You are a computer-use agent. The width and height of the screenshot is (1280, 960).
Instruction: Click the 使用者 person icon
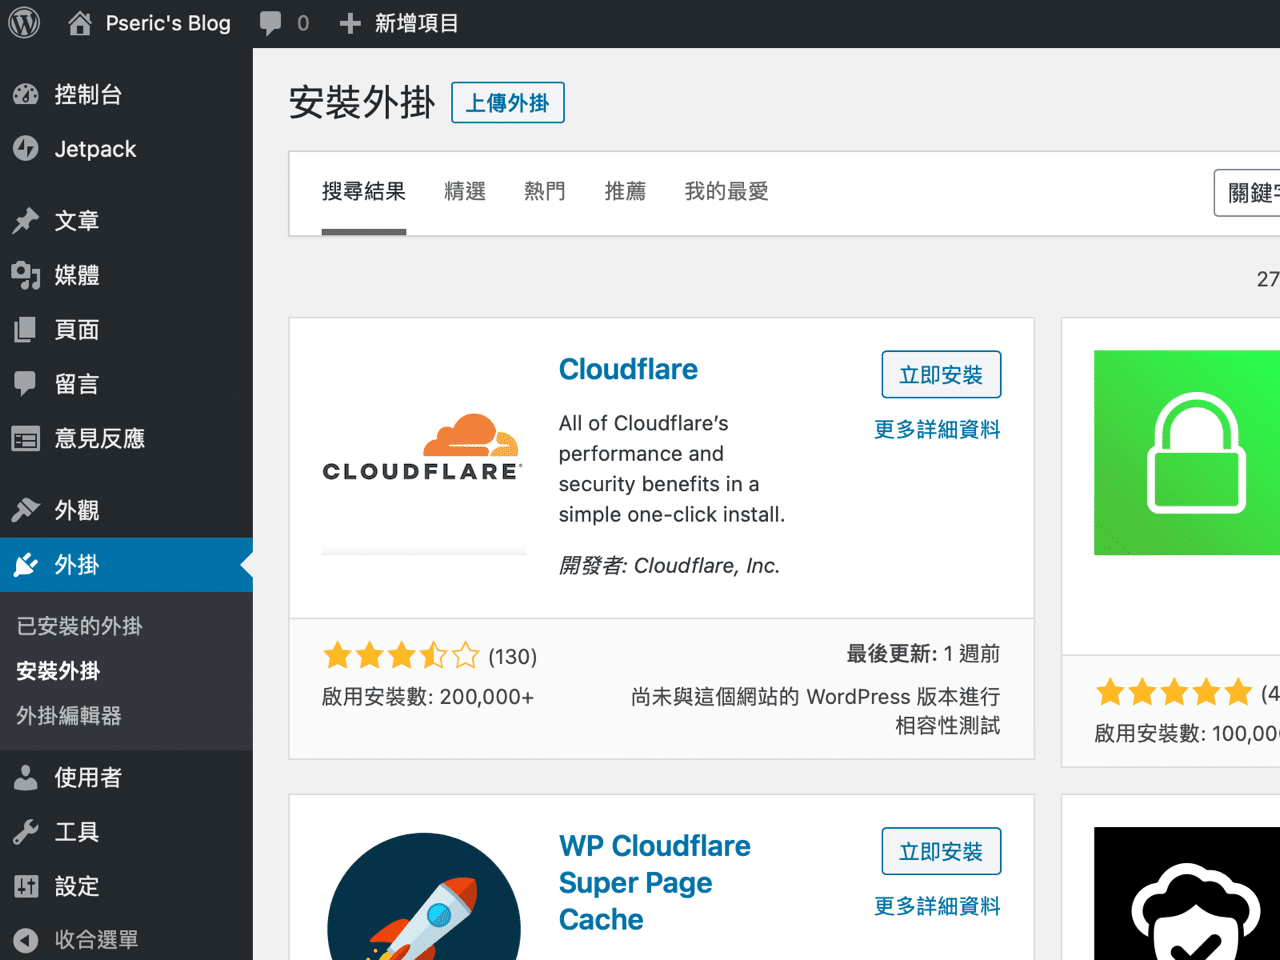[x=26, y=777]
